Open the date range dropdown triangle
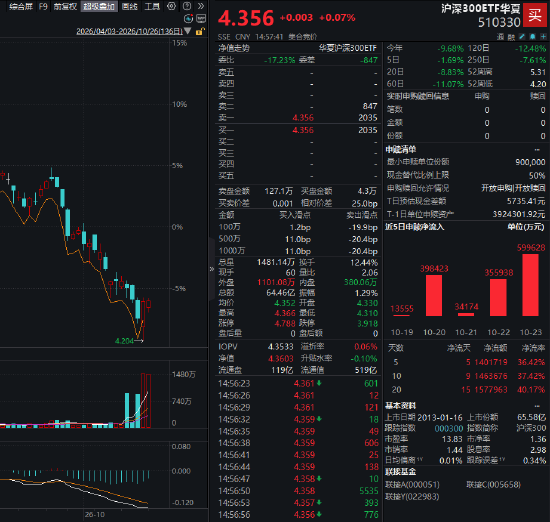 pyautogui.click(x=188, y=31)
